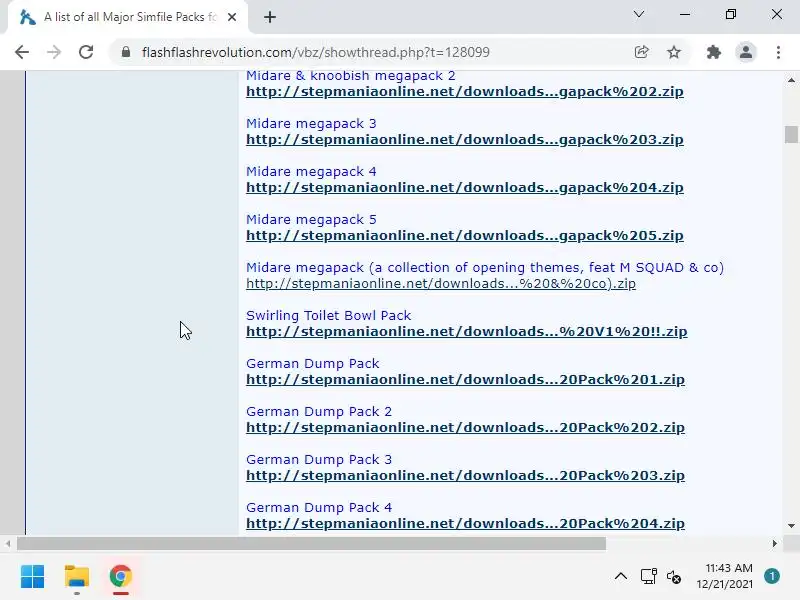The image size is (800, 600).
Task: Click the 'Midare megapack 5' title text
Action: [311, 219]
